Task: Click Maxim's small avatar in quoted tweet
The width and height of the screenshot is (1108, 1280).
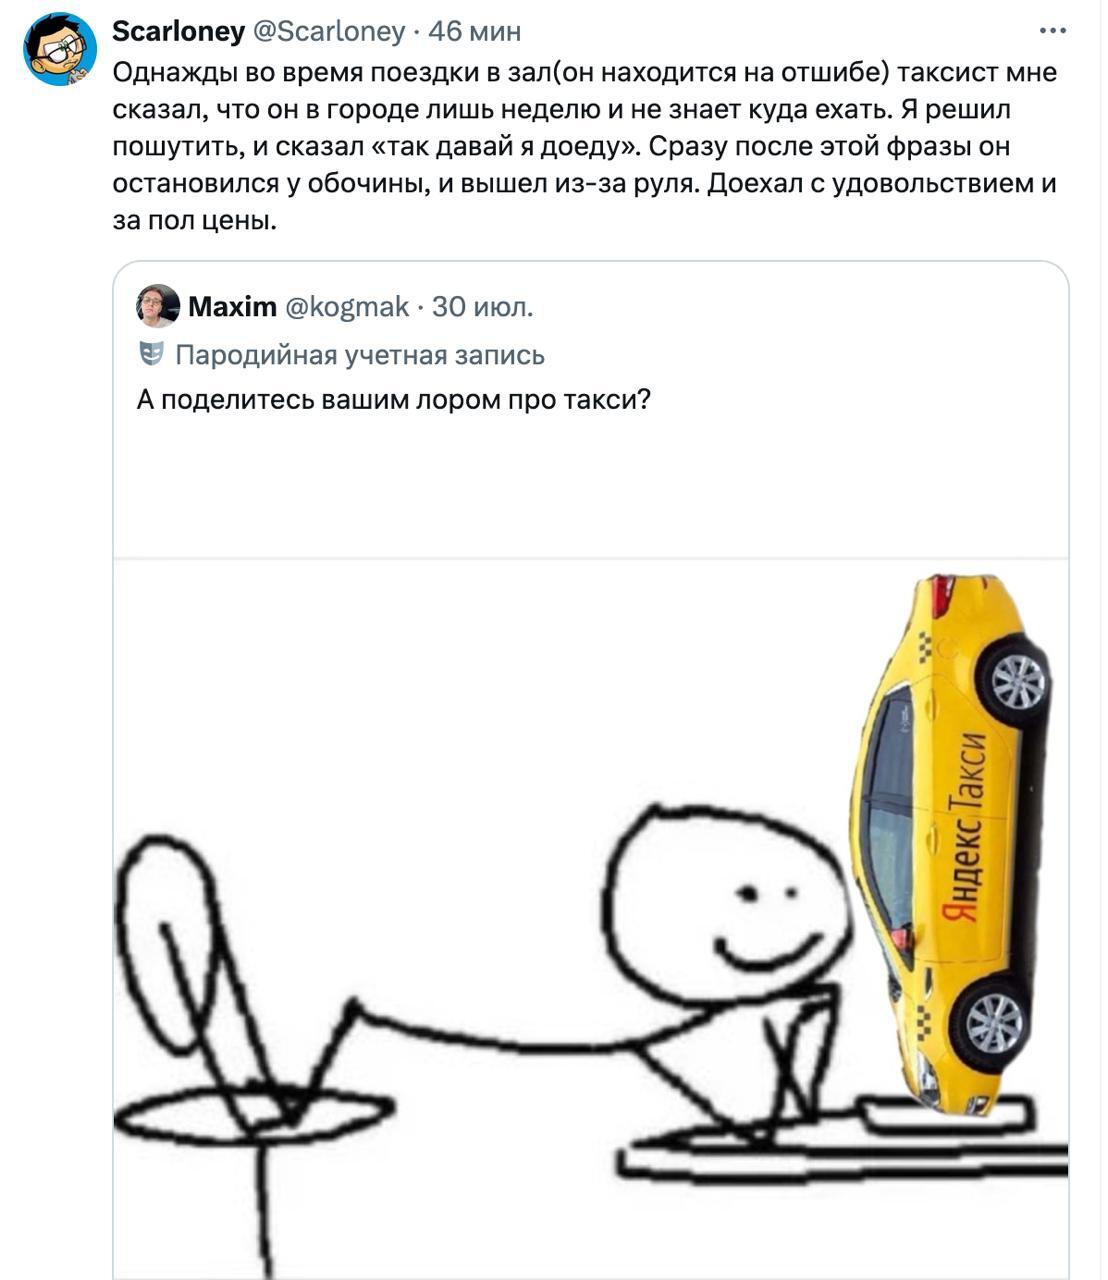Action: coord(158,306)
